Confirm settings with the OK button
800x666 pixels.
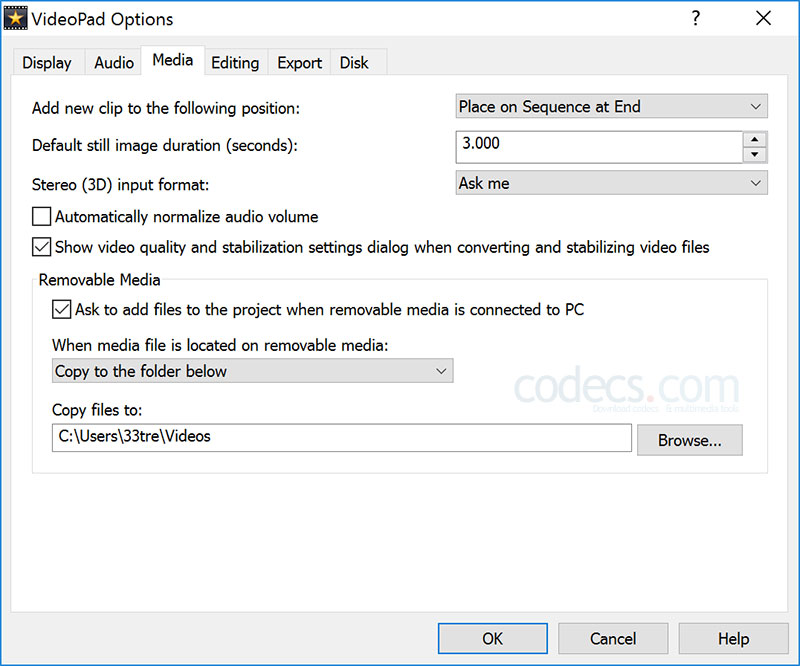pos(493,638)
